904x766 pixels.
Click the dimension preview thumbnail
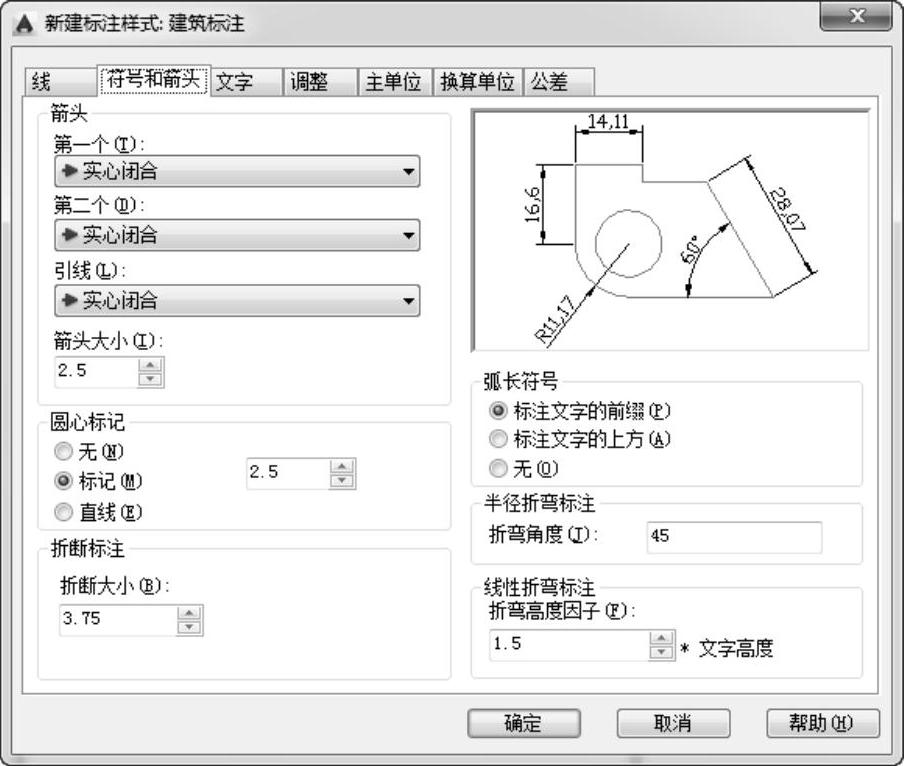[x=671, y=230]
